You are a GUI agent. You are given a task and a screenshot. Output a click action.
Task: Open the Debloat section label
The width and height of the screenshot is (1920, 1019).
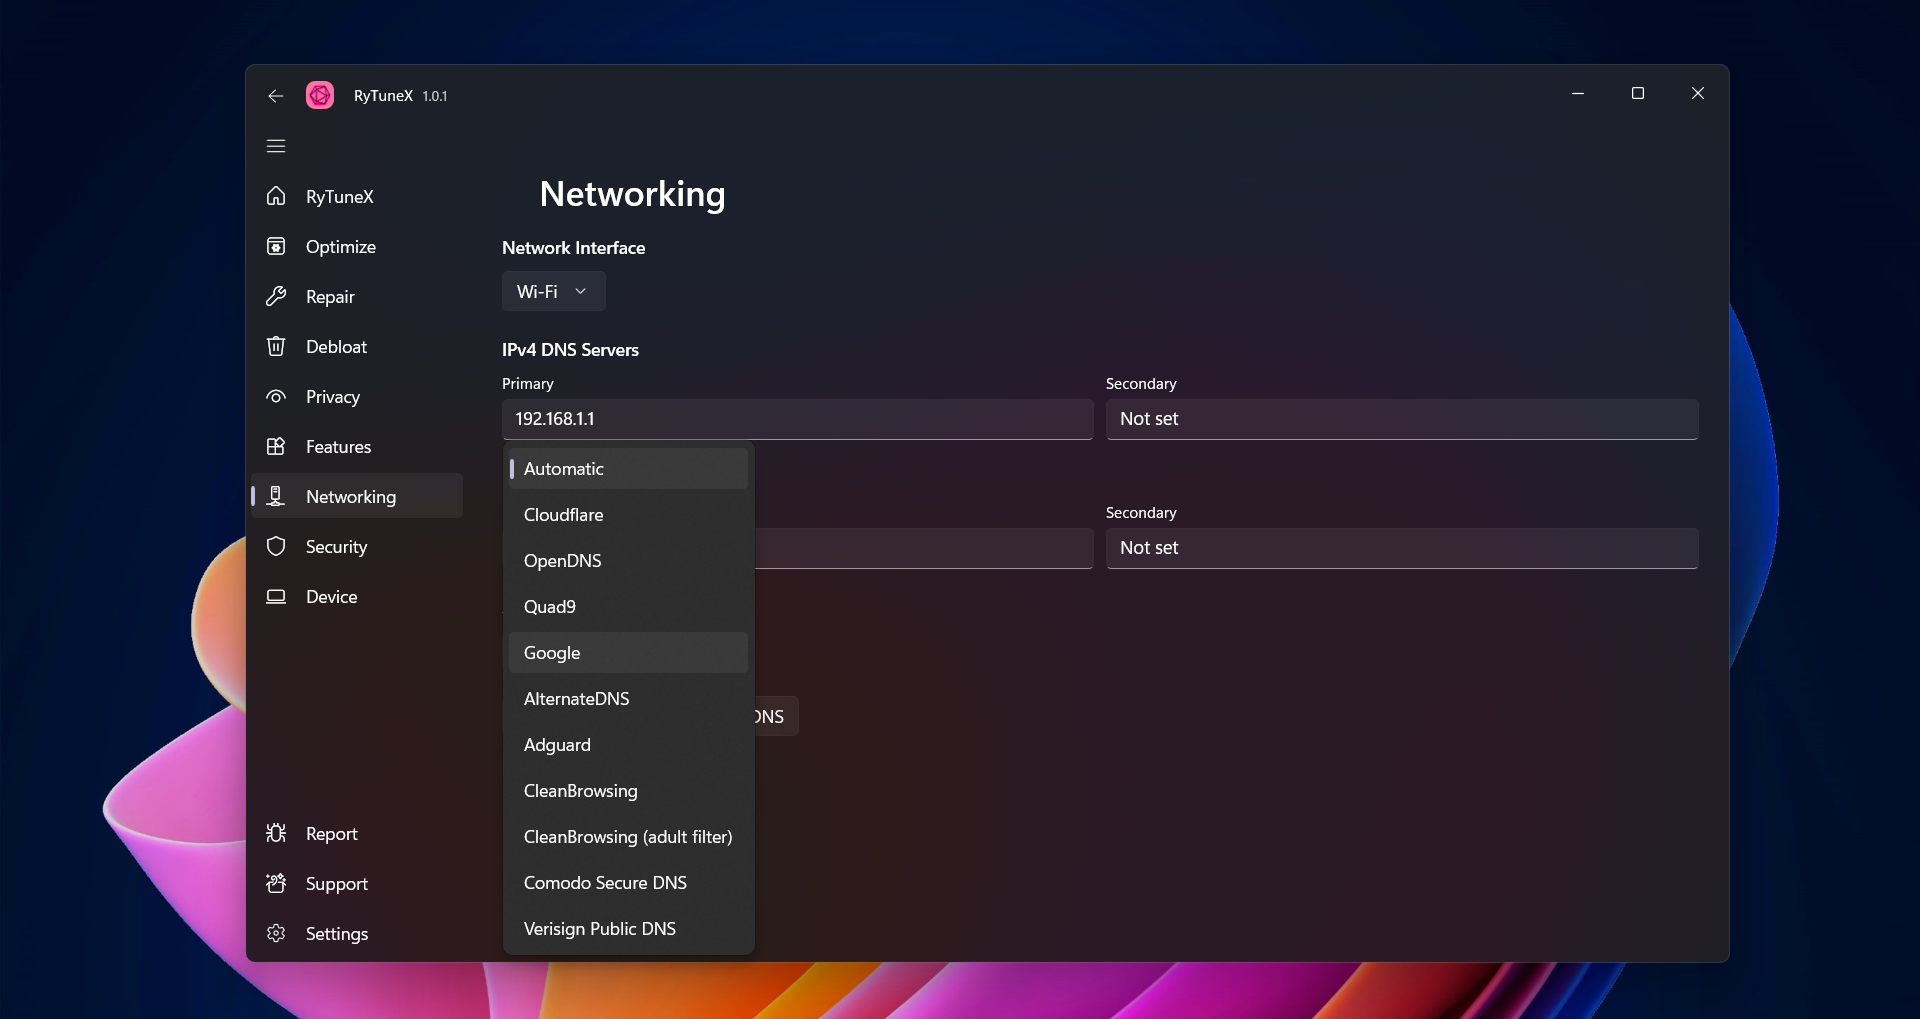pos(336,346)
